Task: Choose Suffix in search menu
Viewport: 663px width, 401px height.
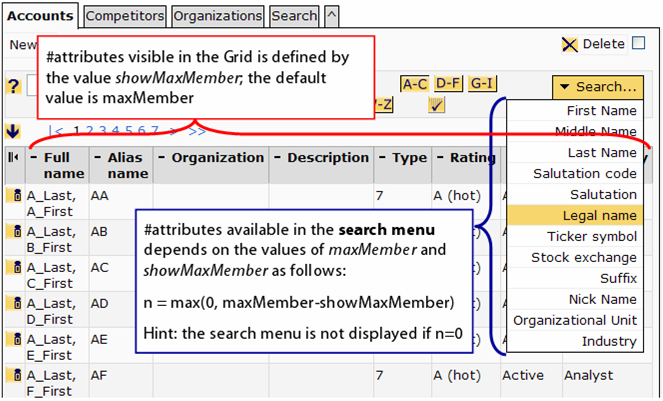Action: coord(575,278)
